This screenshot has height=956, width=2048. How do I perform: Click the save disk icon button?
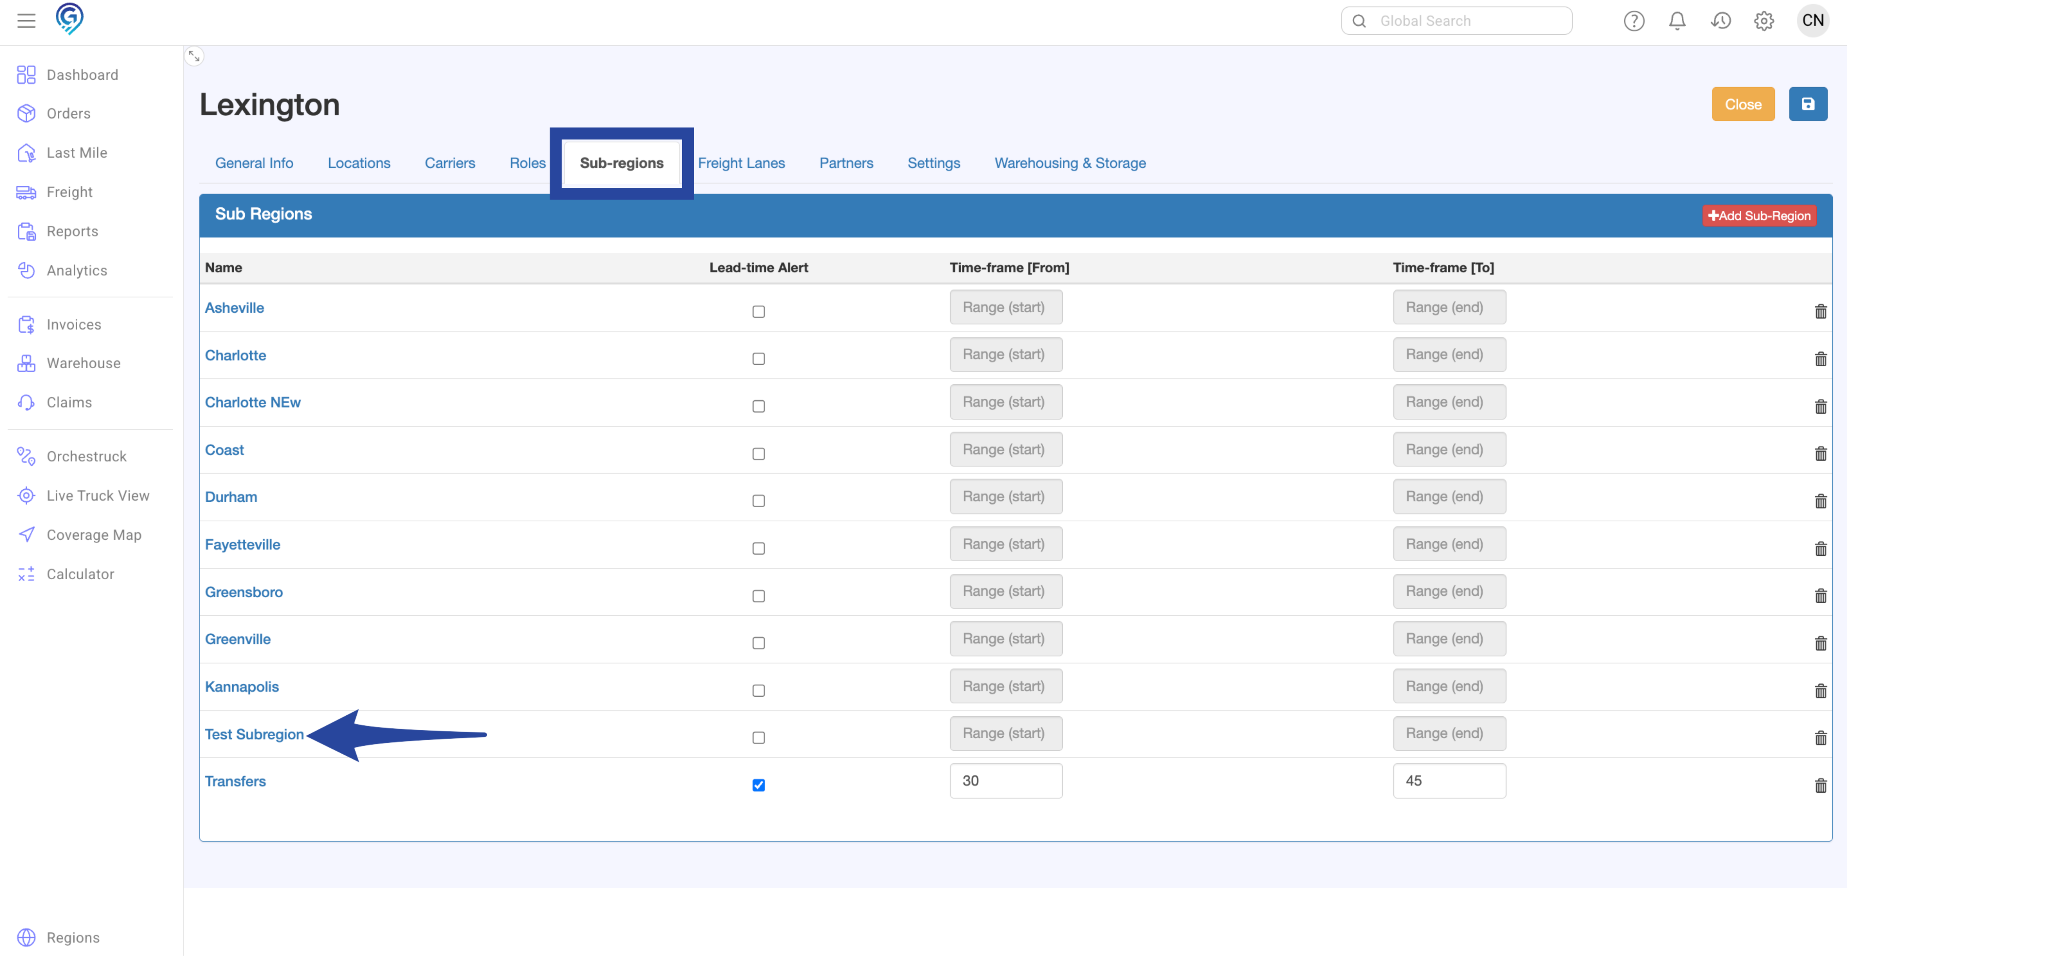tap(1807, 104)
